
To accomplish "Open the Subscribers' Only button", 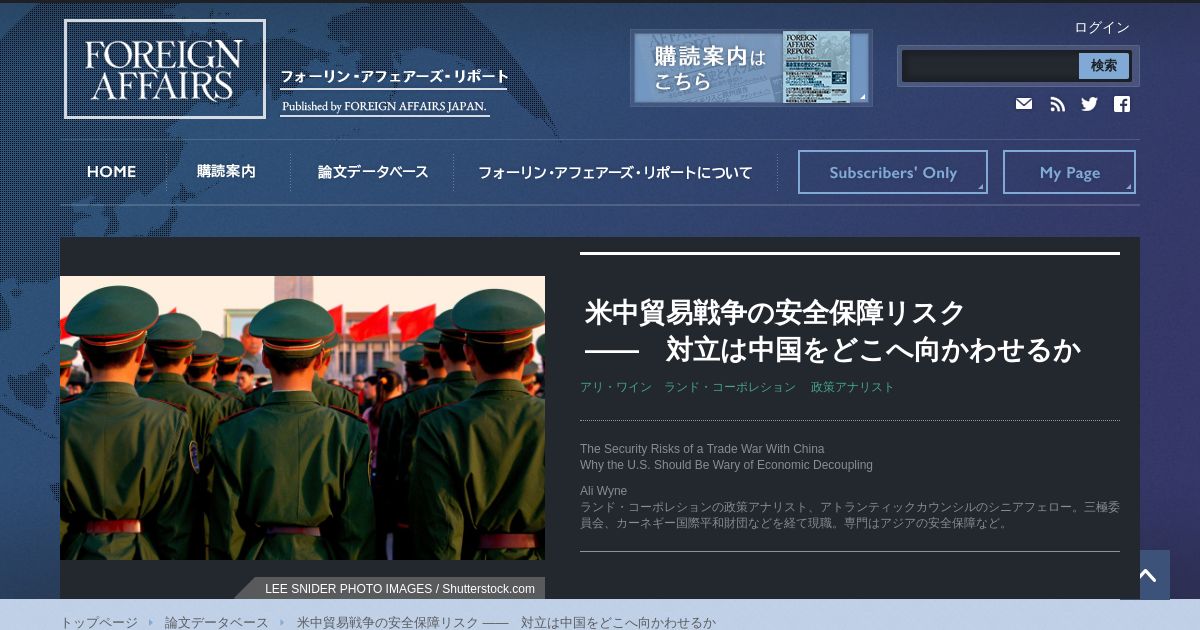I will click(x=893, y=172).
